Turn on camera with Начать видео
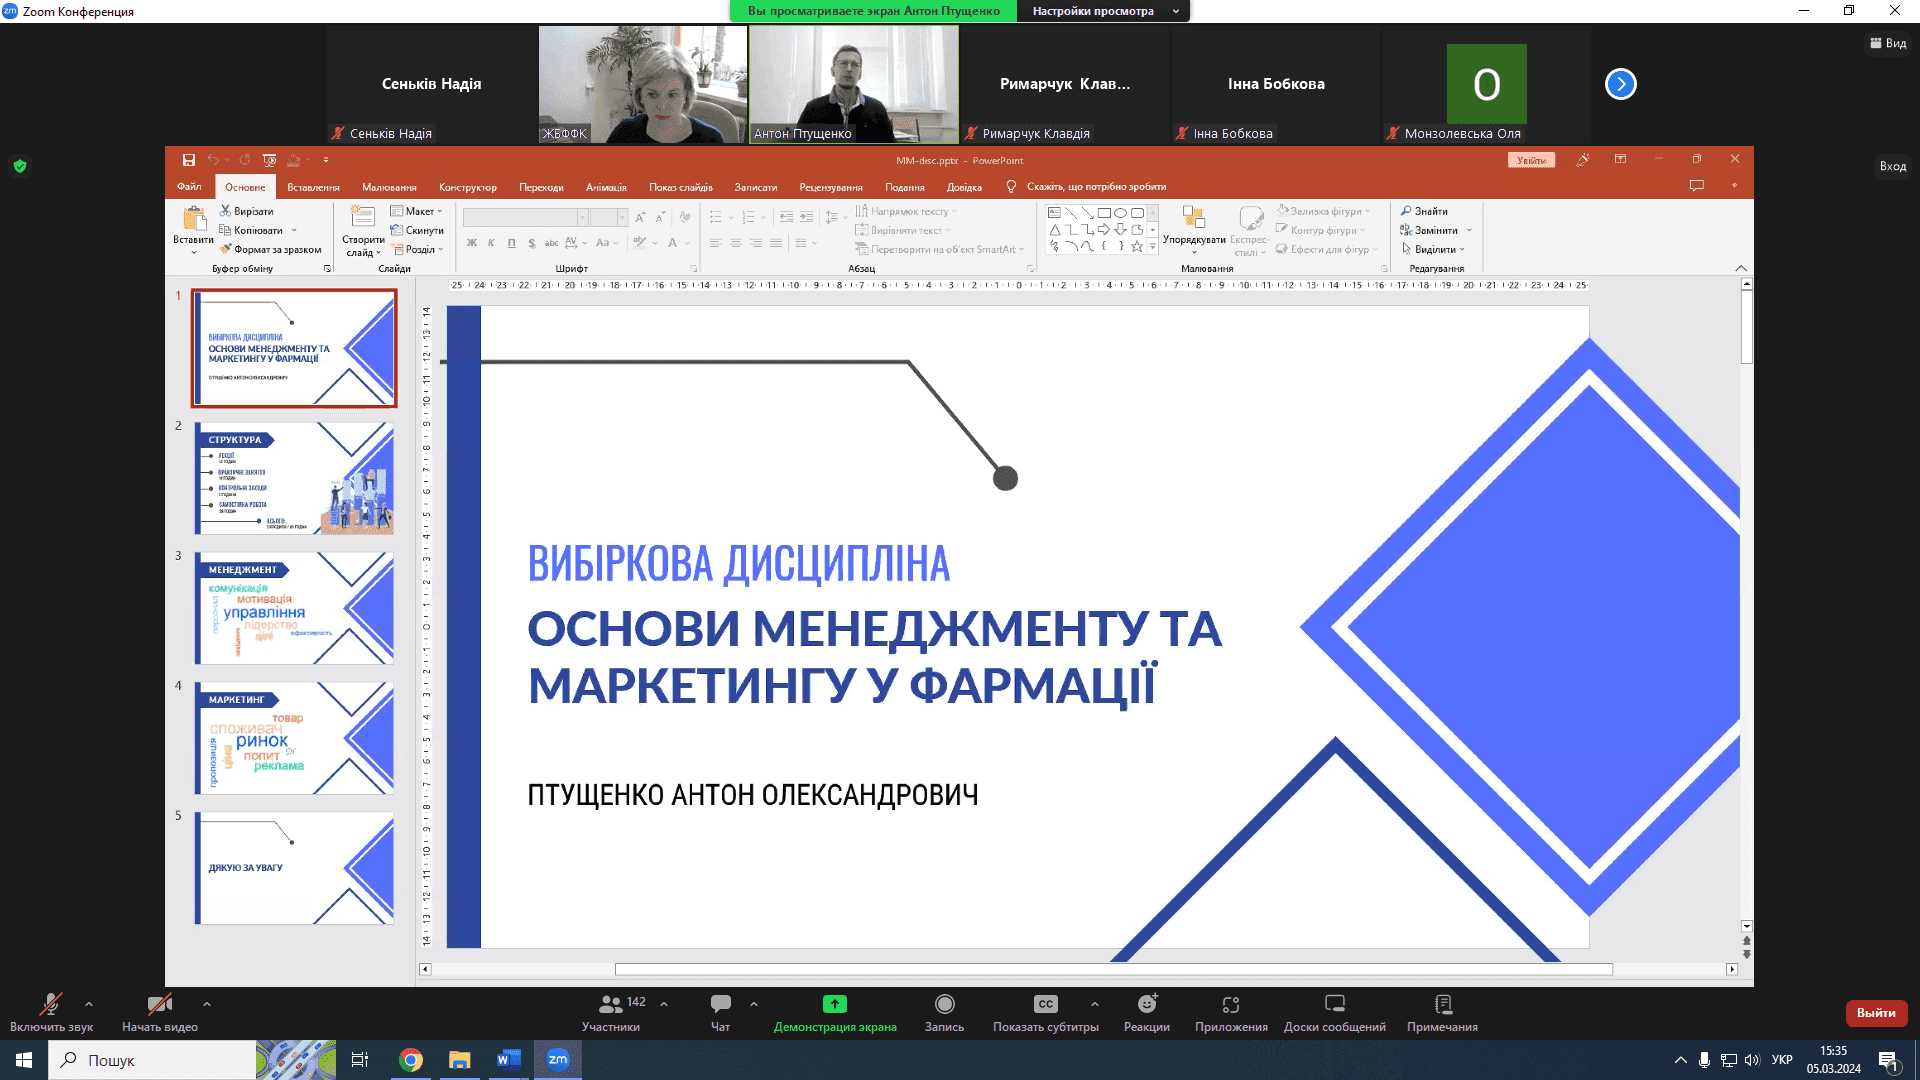Screen dimensions: 1920x1080 pyautogui.click(x=160, y=1012)
